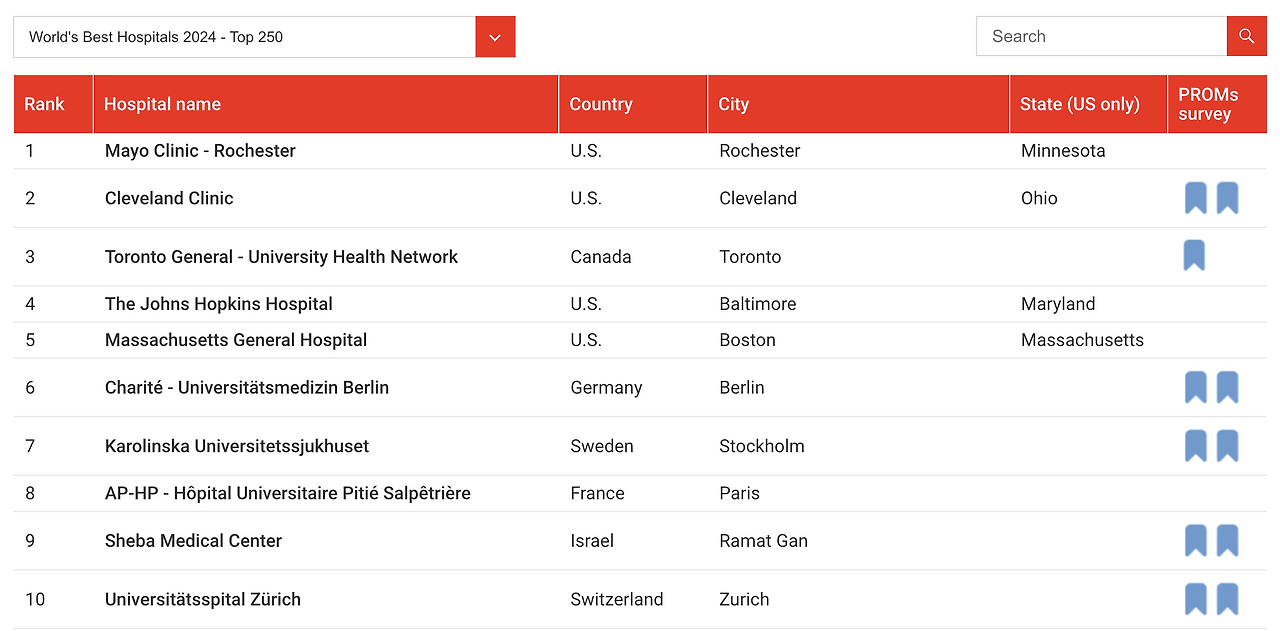Click rank number 1 cell
Image resolution: width=1280 pixels, height=631 pixels.
[30, 151]
